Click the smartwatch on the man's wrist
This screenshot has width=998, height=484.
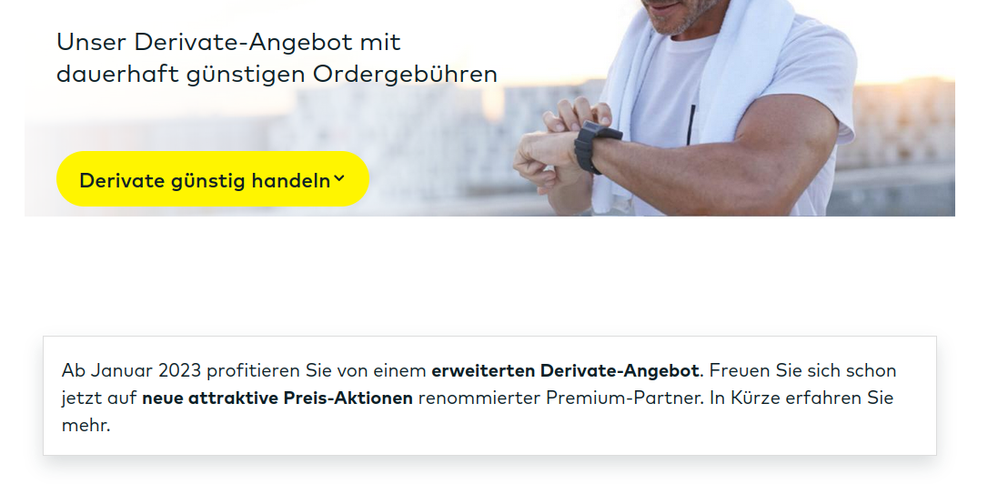pos(596,146)
